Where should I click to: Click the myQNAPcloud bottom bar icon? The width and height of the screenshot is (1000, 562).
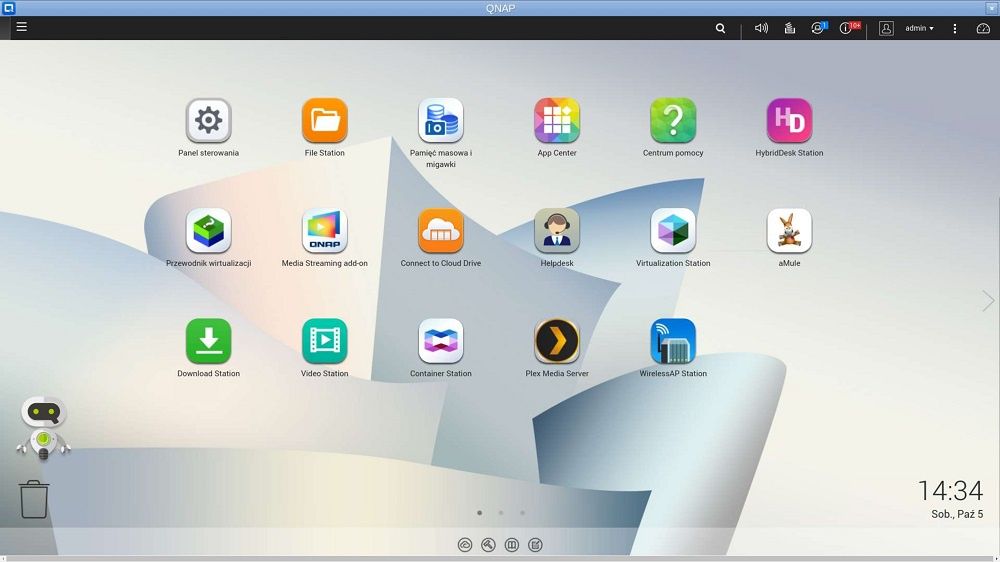465,545
